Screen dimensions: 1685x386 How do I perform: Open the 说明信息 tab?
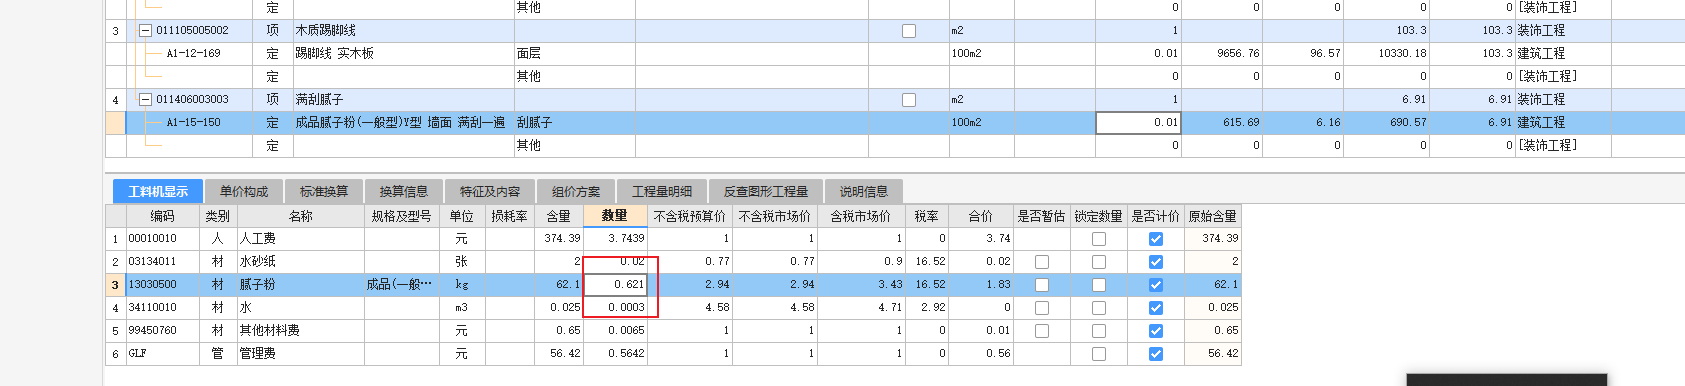pyautogui.click(x=864, y=191)
